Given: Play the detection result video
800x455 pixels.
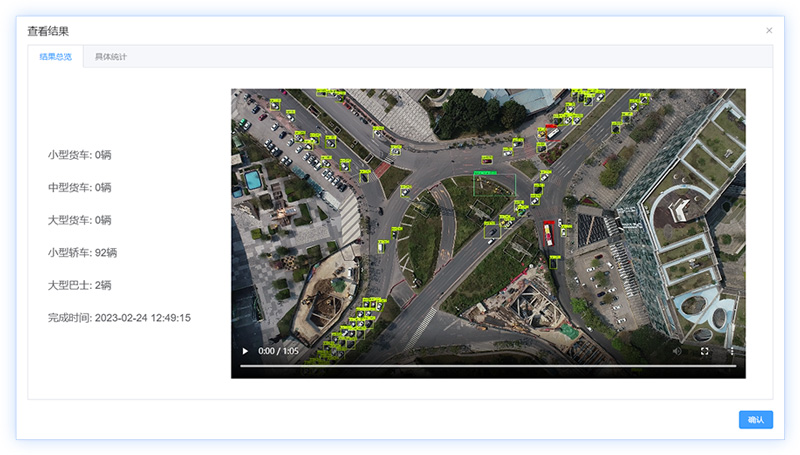Looking at the screenshot, I should [245, 351].
